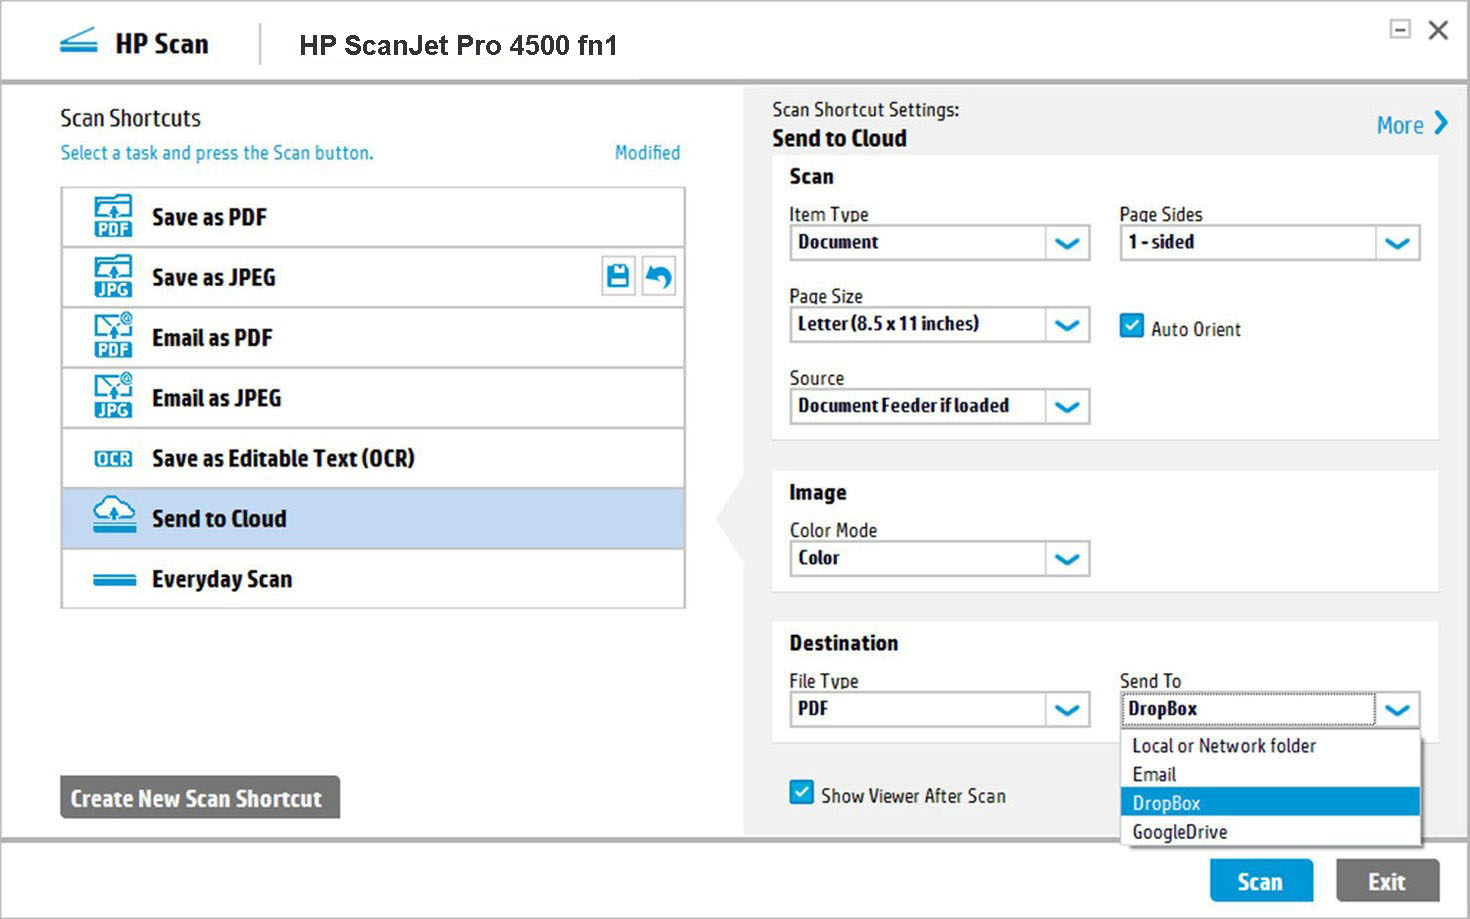This screenshot has height=919, width=1470.
Task: Expand the Page Size dropdown
Action: click(1067, 325)
